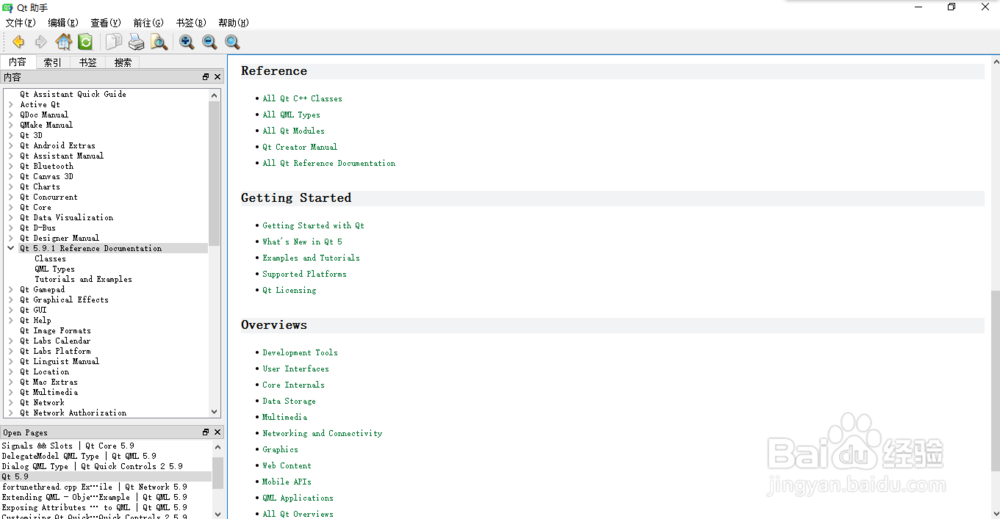Expand the Qt Core tree node
The image size is (1000, 519).
(x=11, y=207)
